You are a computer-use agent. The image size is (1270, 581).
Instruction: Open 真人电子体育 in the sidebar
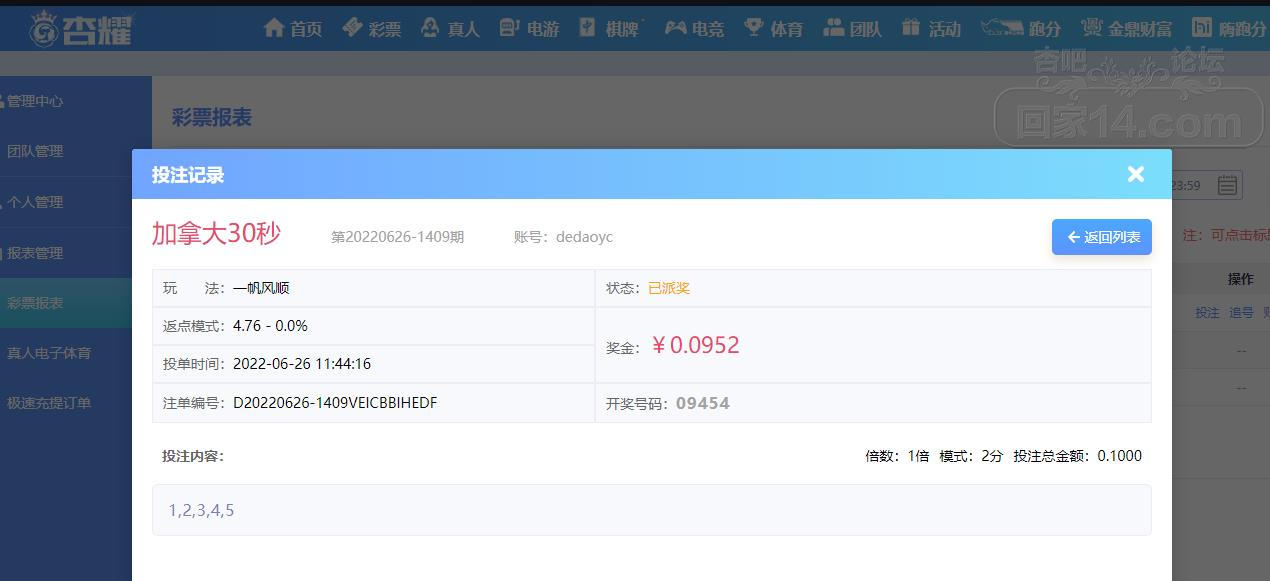49,353
